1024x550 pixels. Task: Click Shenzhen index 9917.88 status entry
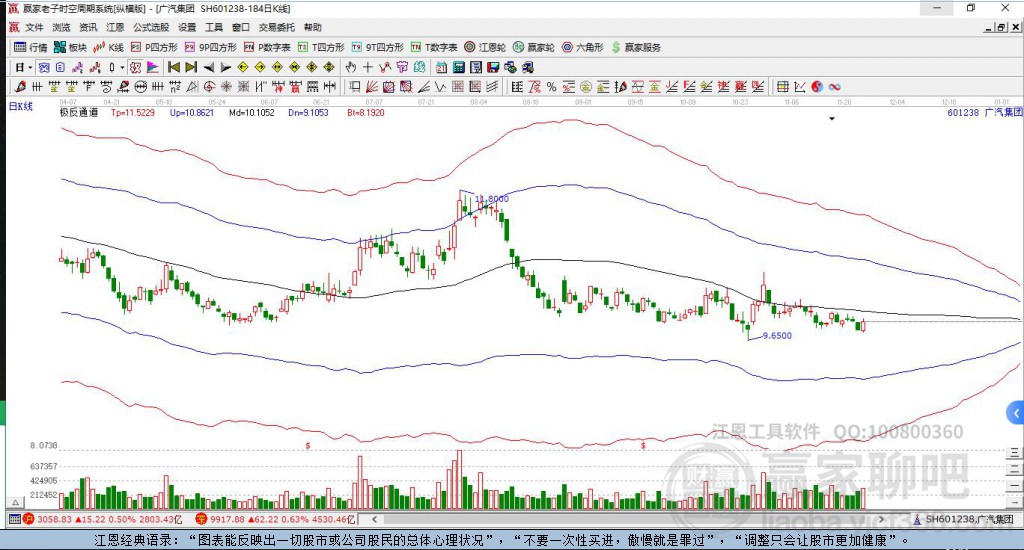click(x=276, y=519)
